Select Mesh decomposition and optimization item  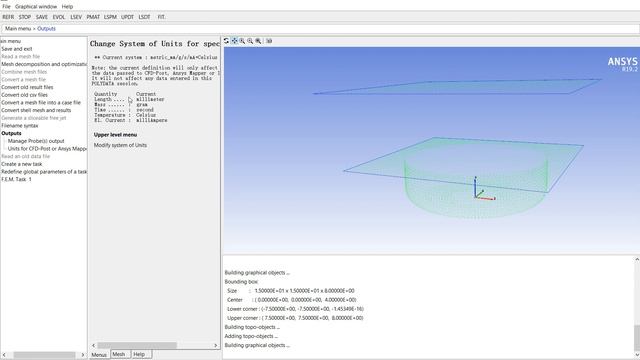tap(44, 64)
